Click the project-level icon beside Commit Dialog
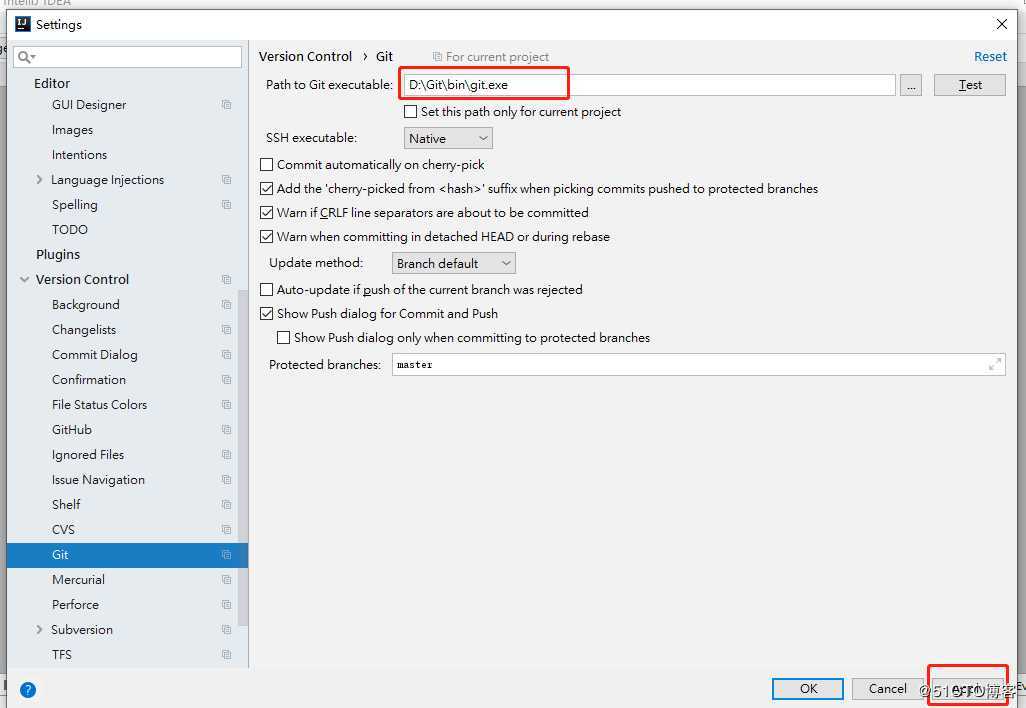 226,354
